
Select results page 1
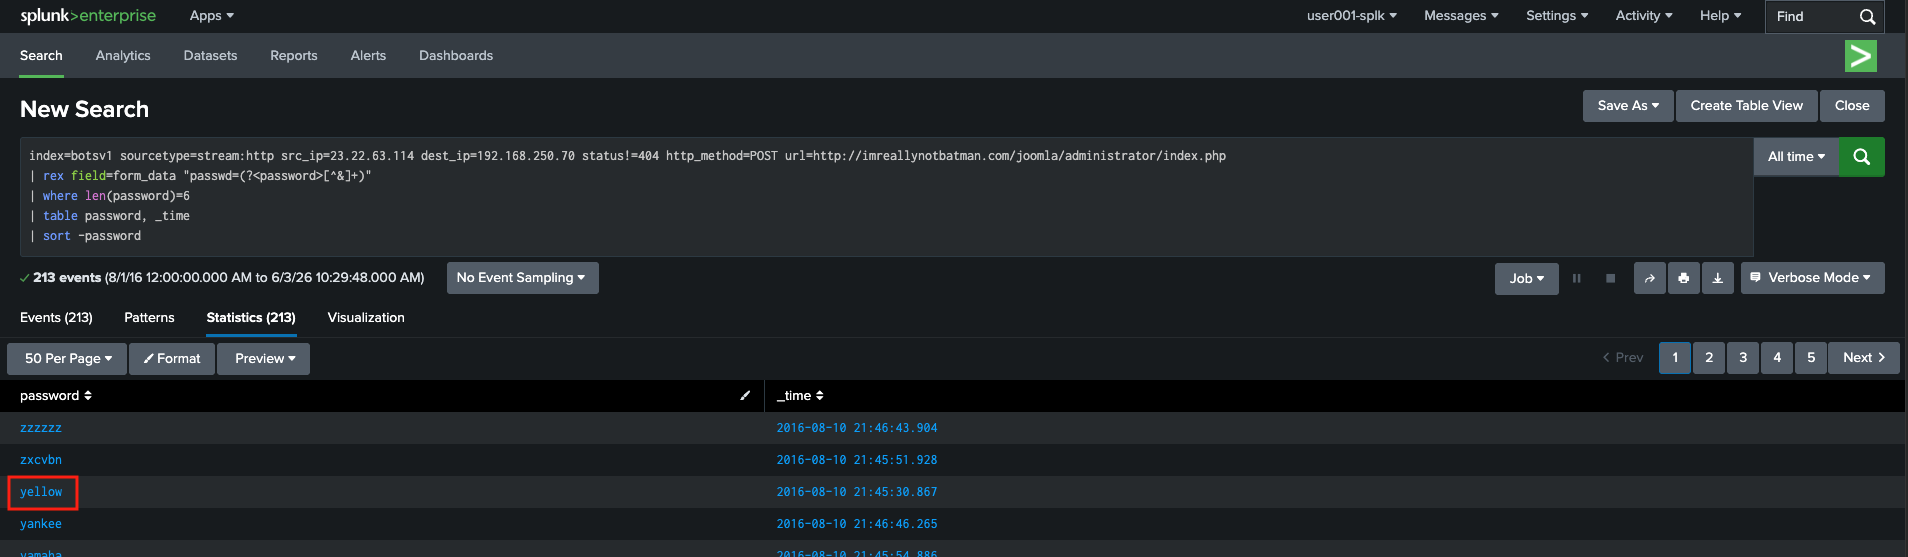tap(1675, 358)
